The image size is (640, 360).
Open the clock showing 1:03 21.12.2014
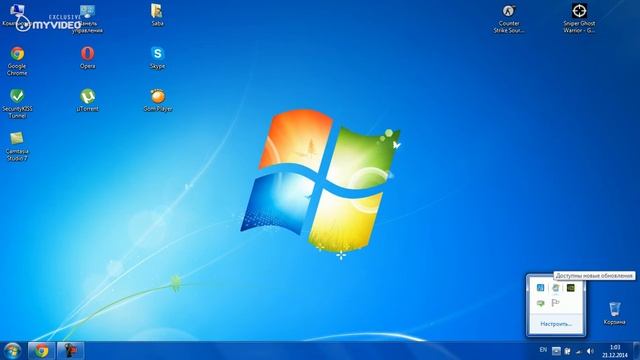tap(615, 351)
